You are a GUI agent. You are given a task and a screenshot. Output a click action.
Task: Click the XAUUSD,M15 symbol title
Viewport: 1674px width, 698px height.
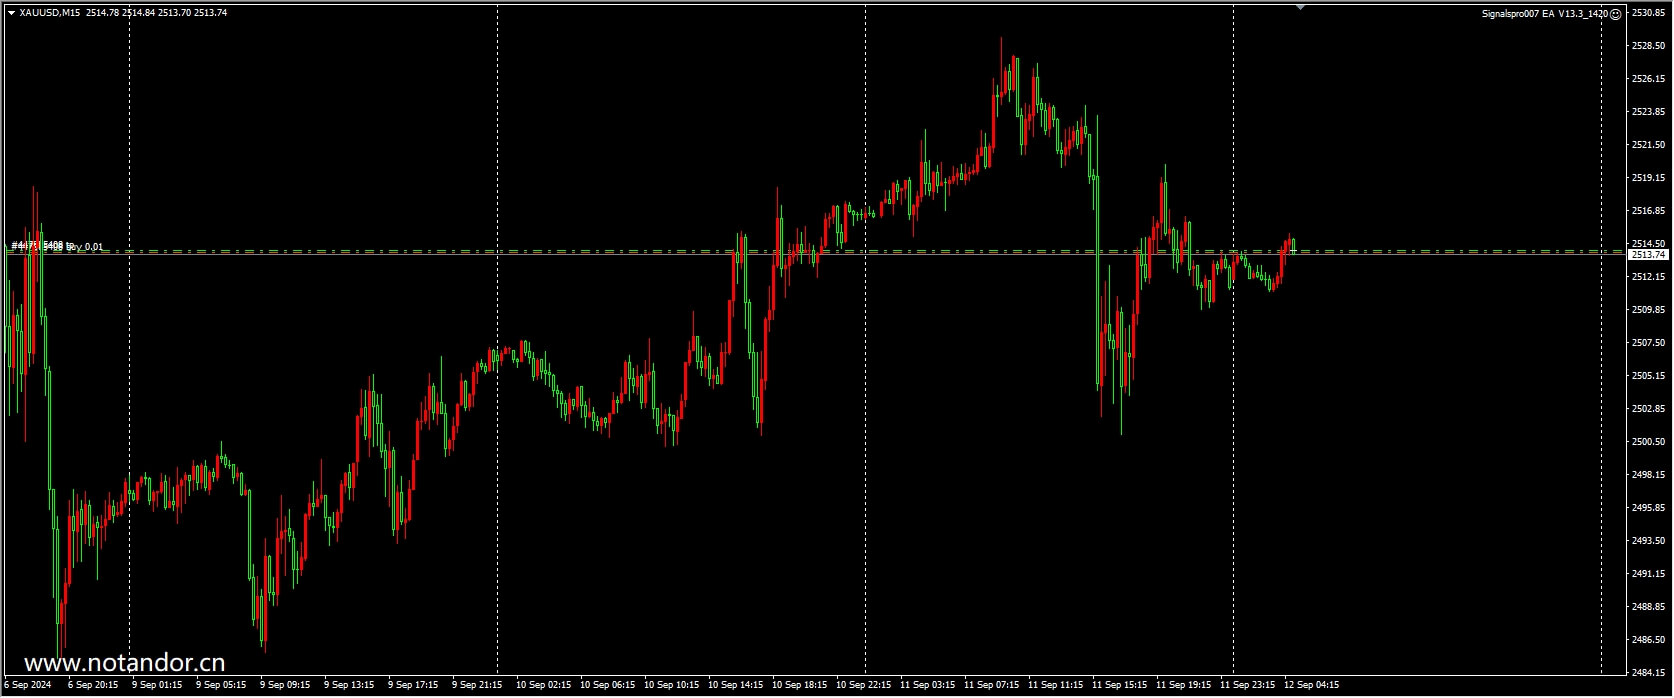click(x=50, y=13)
